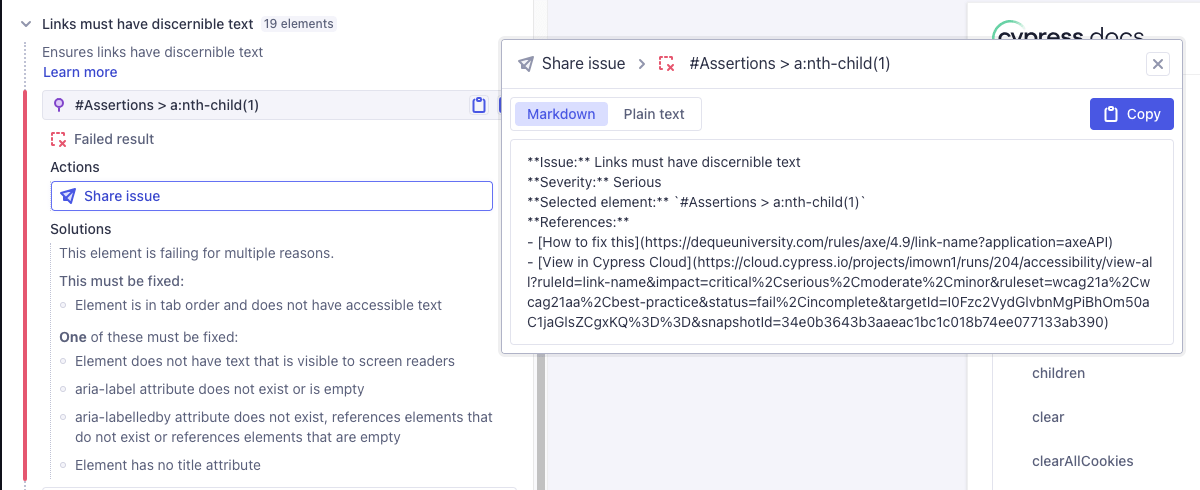Viewport: 1200px width, 490px height.
Task: Switch to Markdown format
Action: pos(561,114)
